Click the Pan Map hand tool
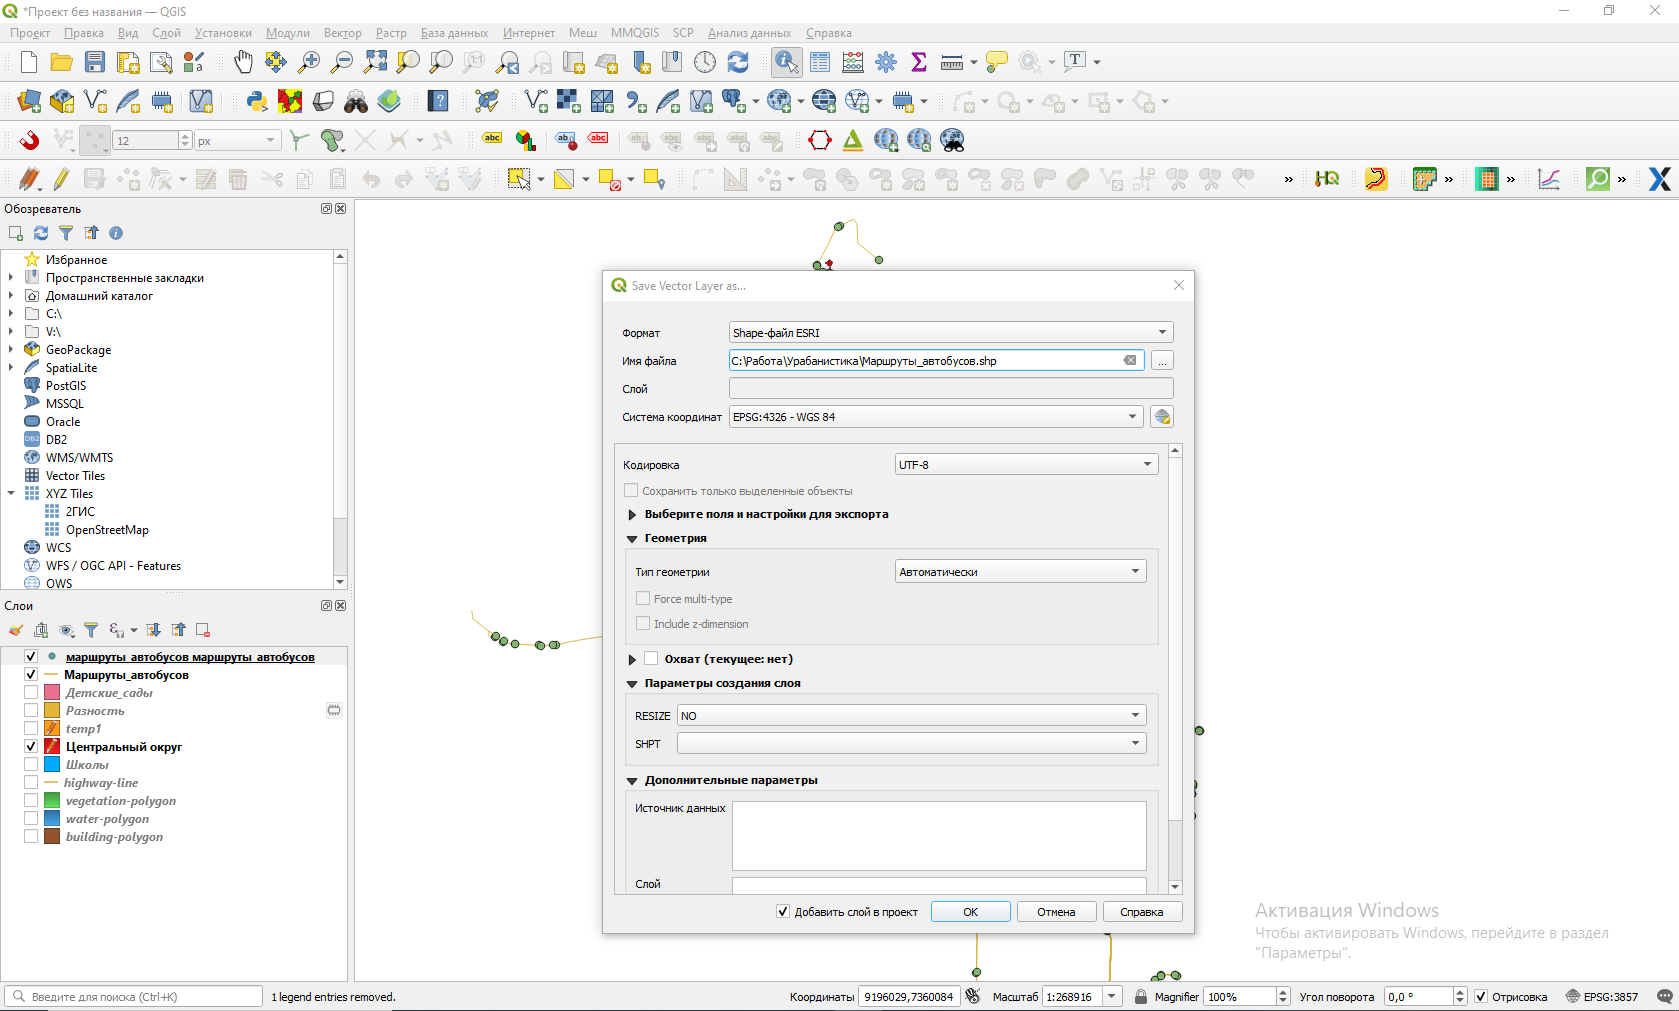 tap(243, 62)
